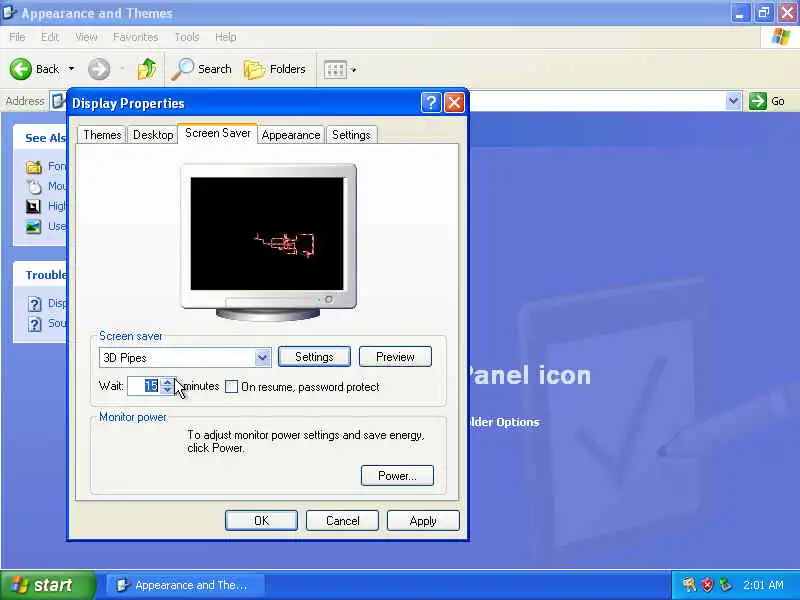Click the Sound troubleshooter help icon

34,324
